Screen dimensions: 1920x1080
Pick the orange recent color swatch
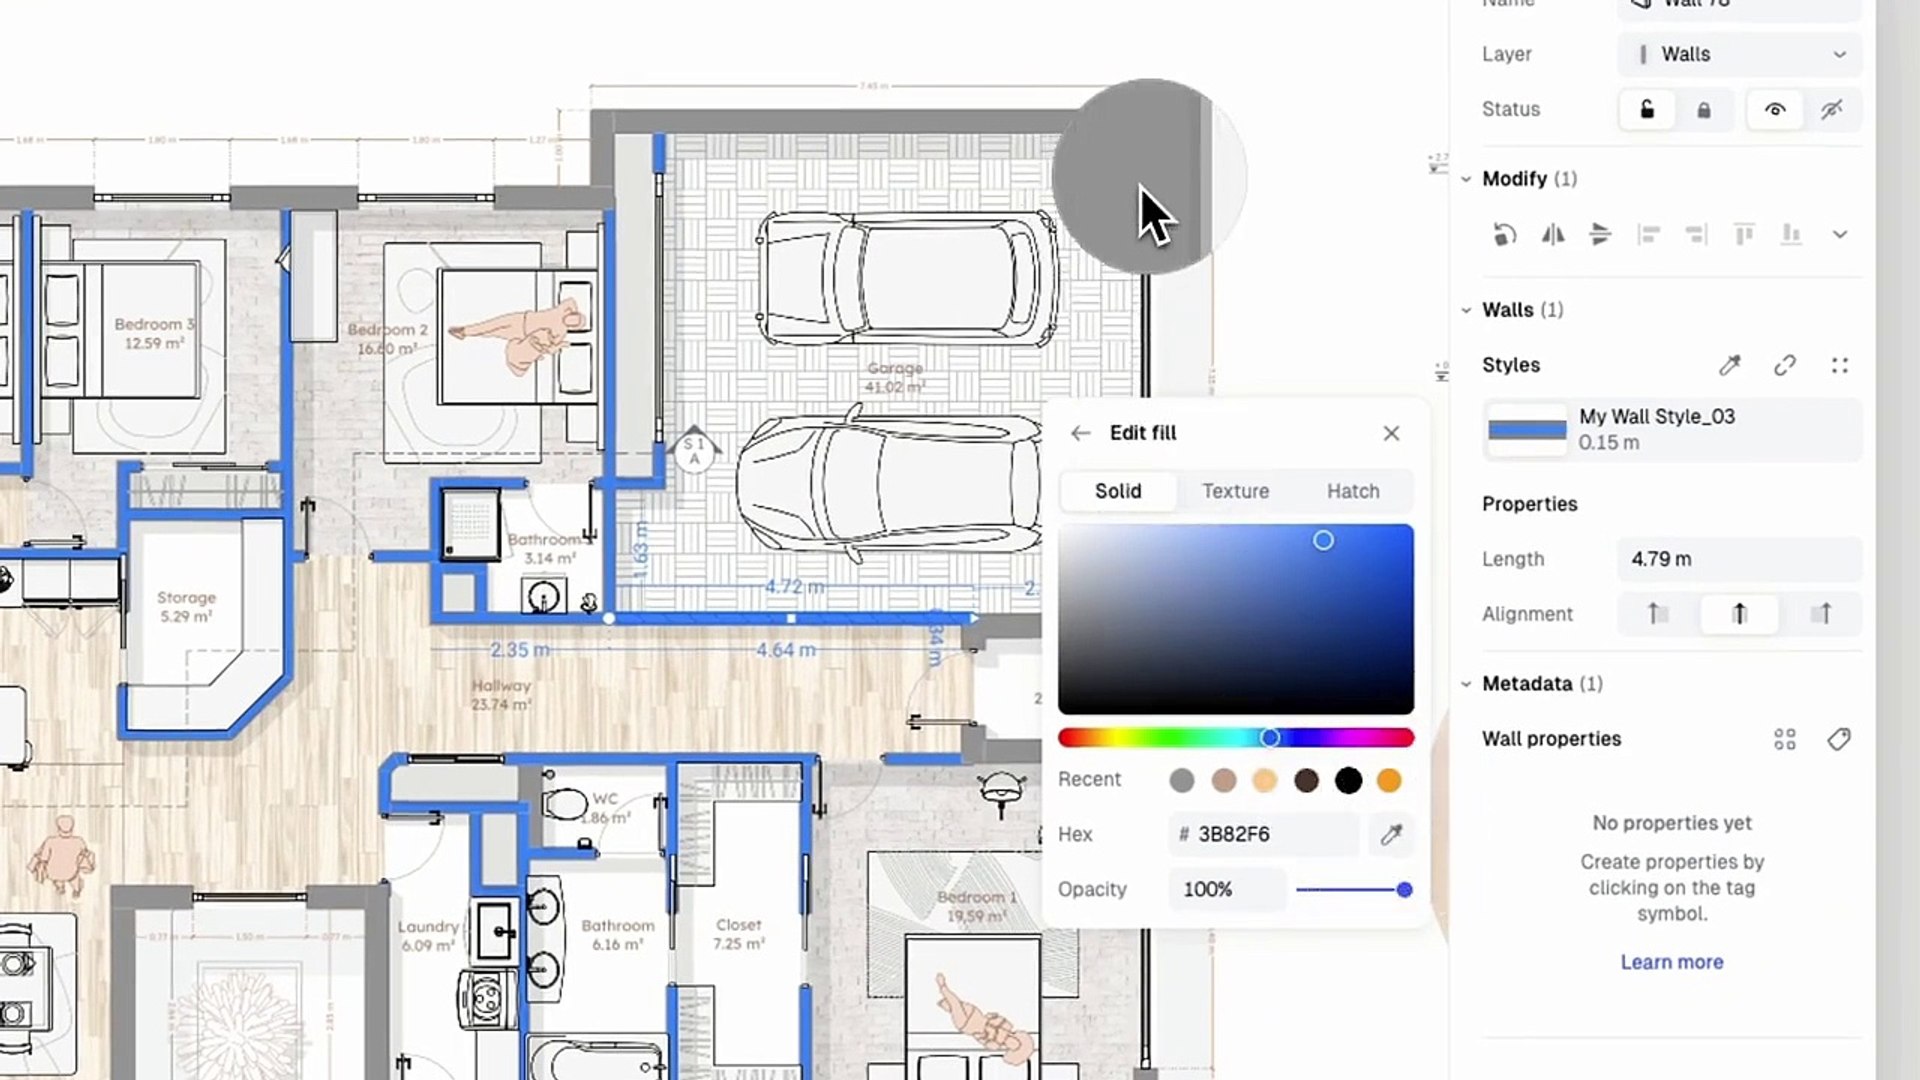[x=1389, y=780]
